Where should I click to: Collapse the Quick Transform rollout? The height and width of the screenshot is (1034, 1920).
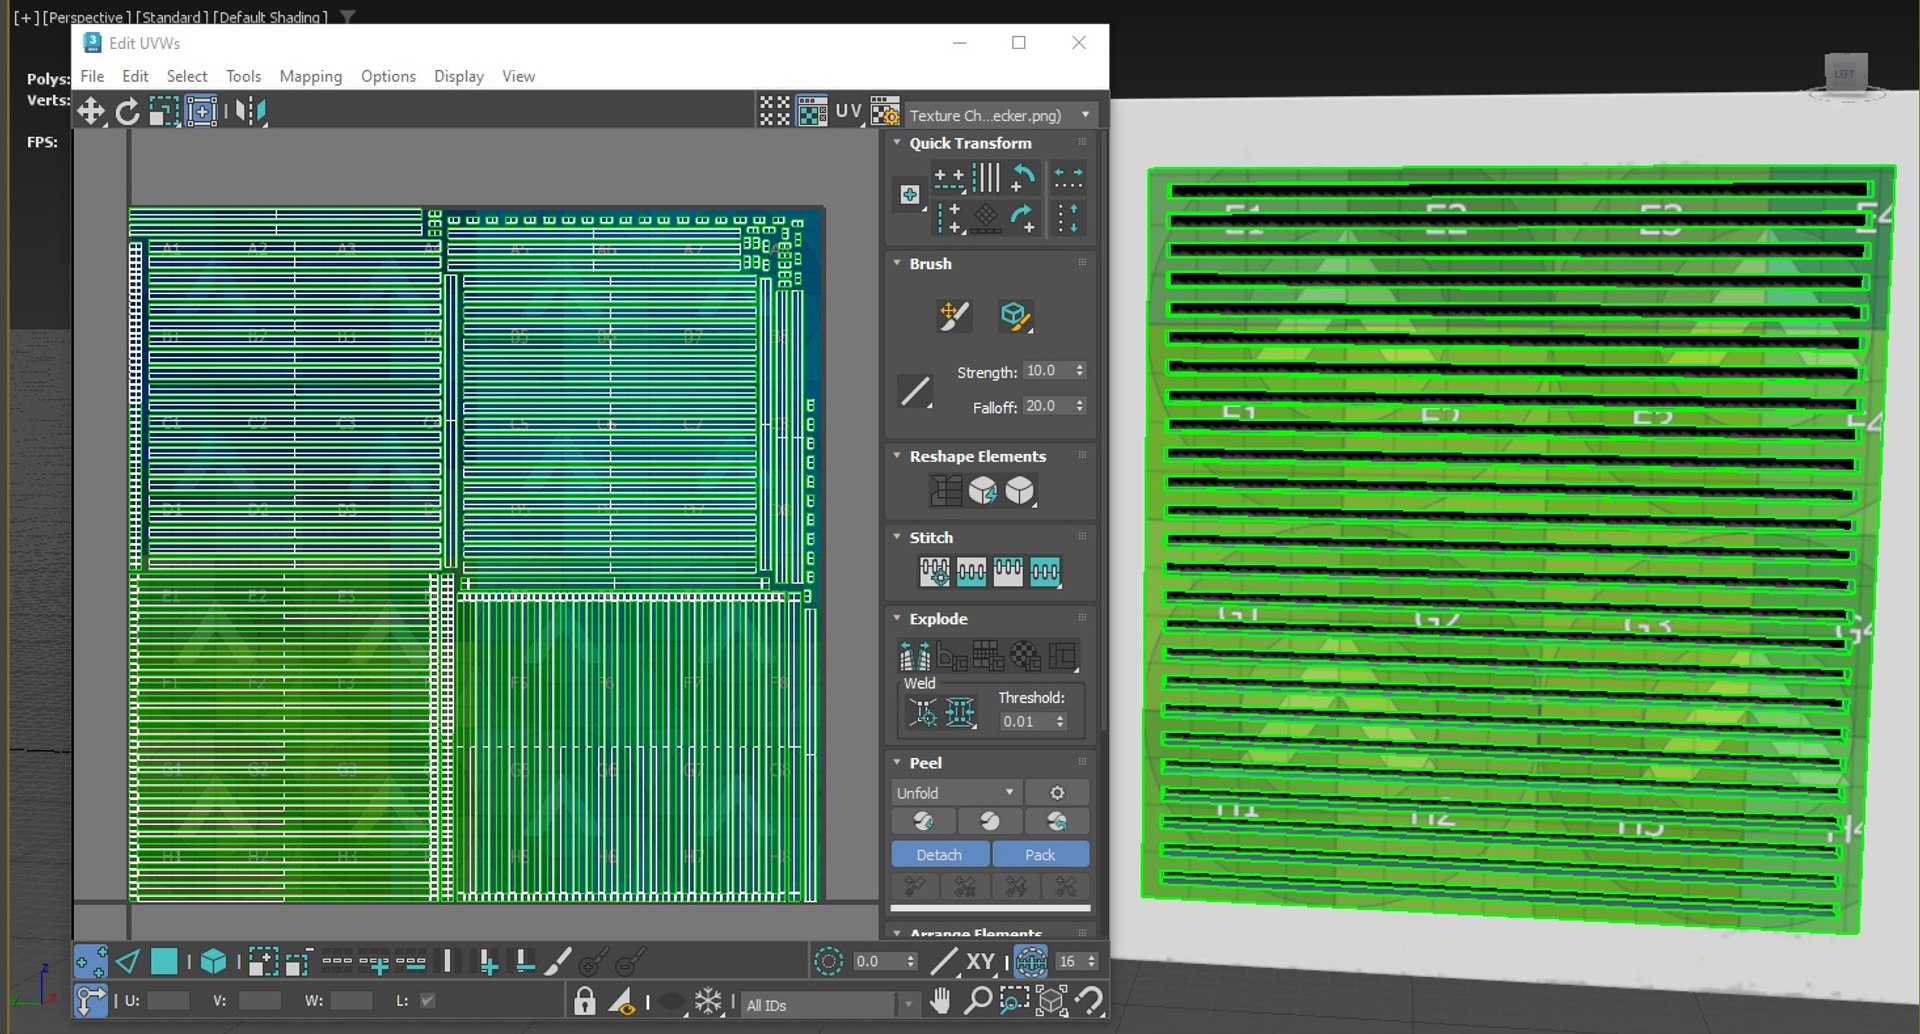point(897,143)
